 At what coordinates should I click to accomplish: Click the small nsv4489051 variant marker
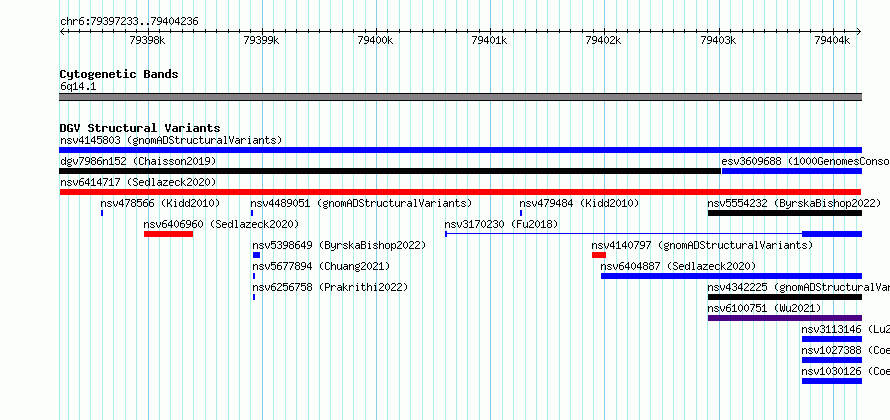251,213
